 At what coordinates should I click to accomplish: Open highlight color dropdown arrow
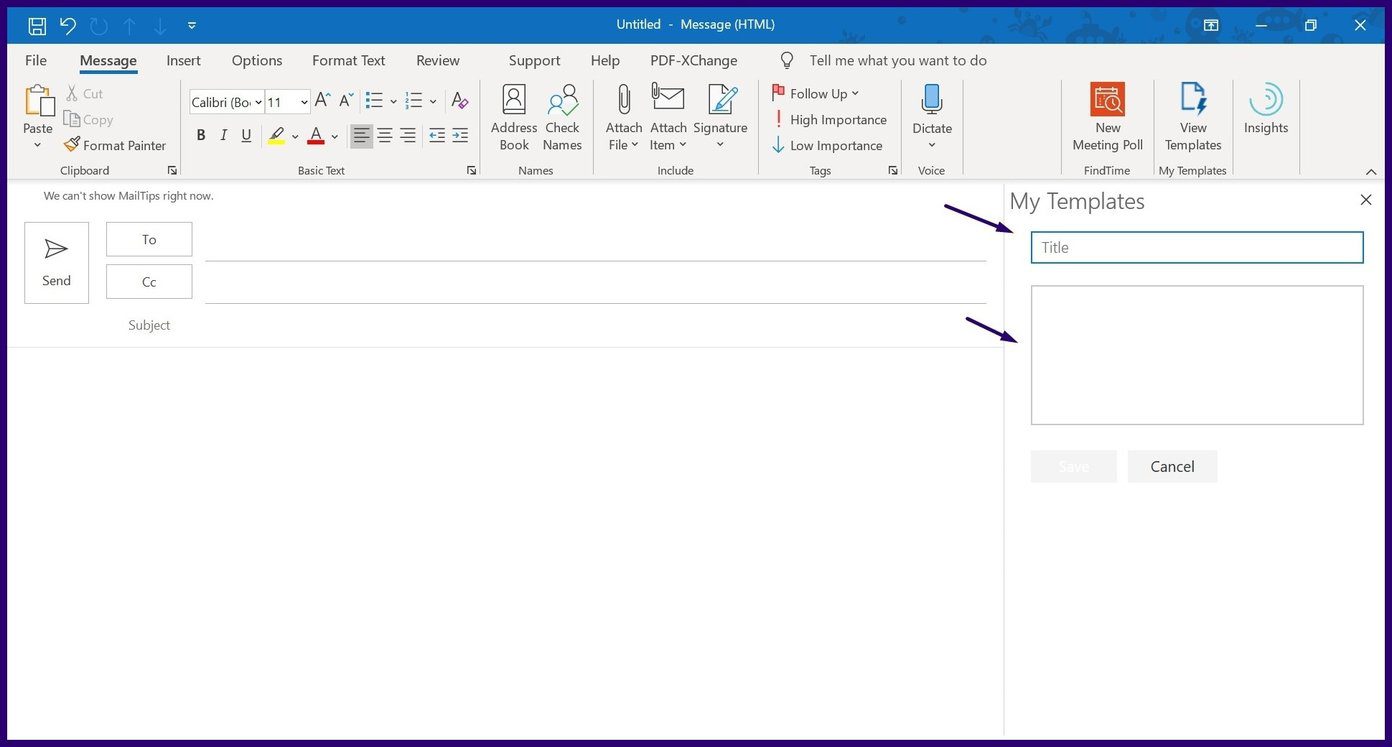[295, 136]
